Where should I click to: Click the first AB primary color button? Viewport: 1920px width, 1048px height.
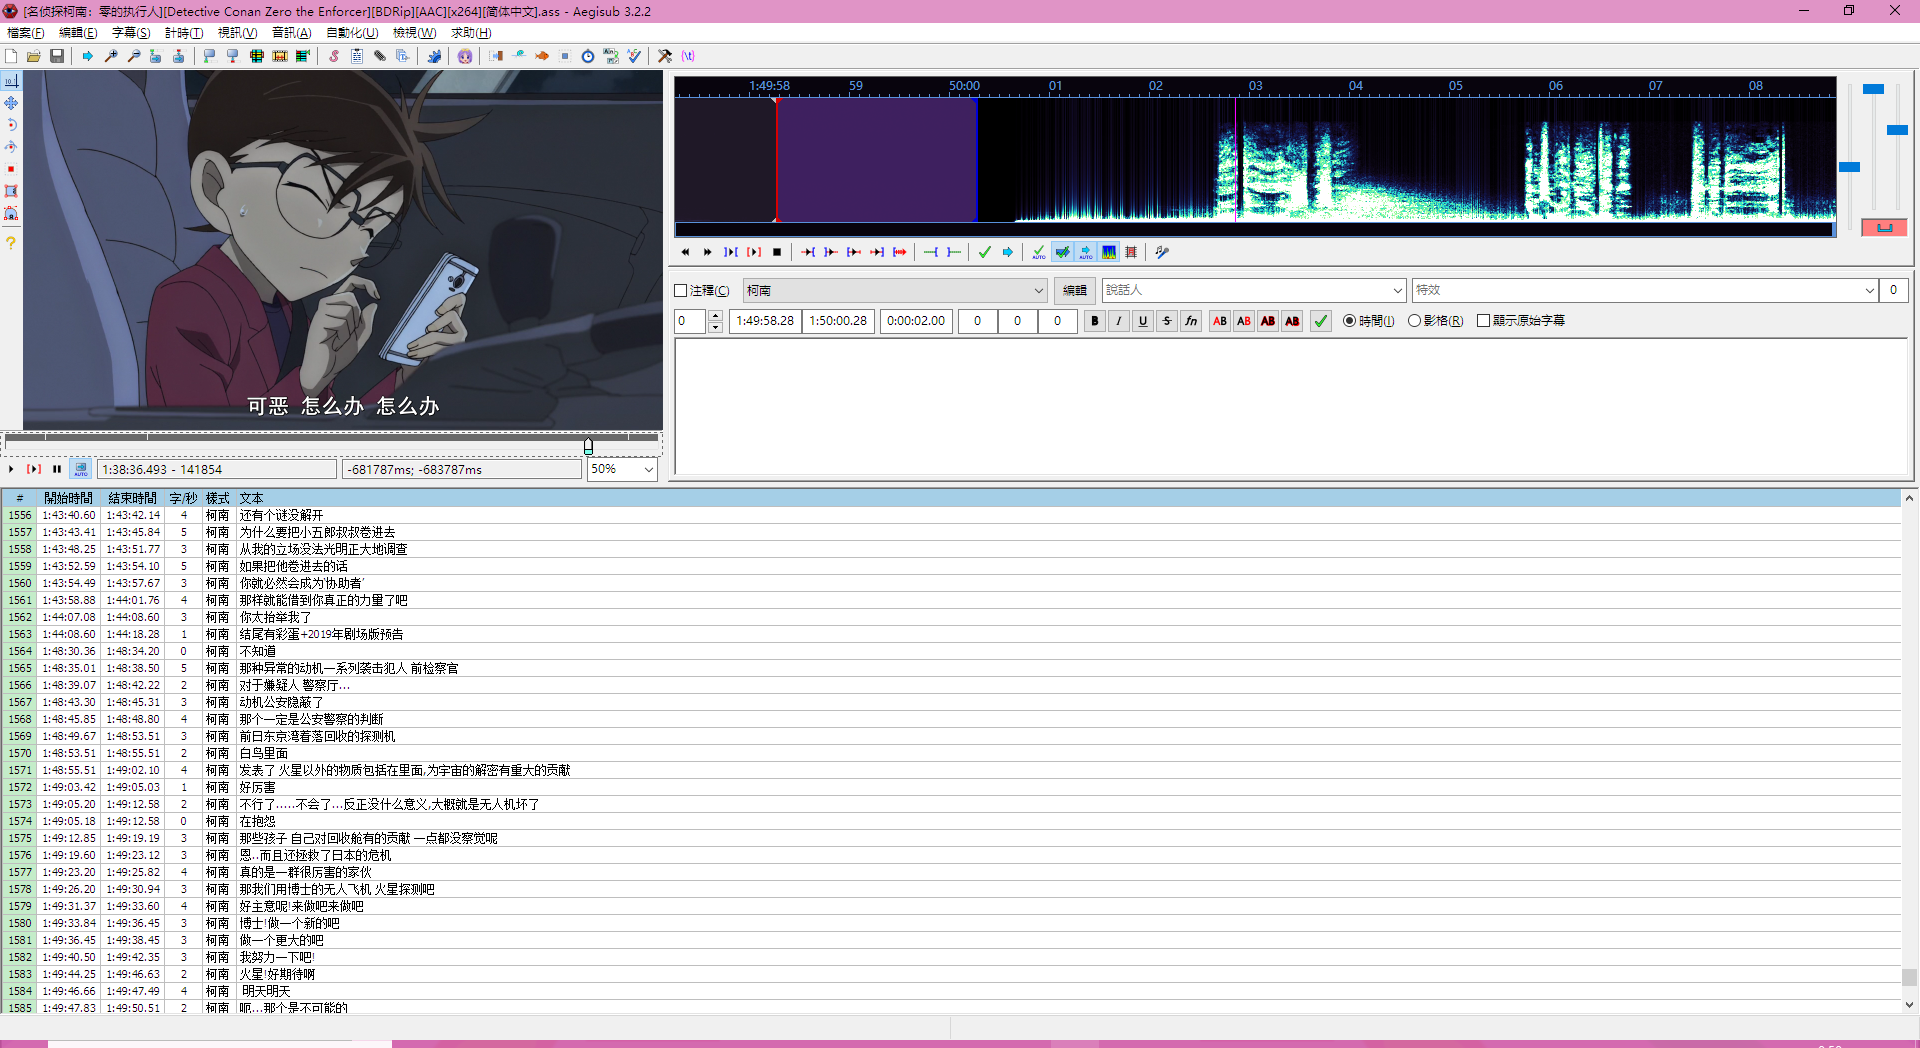1220,321
